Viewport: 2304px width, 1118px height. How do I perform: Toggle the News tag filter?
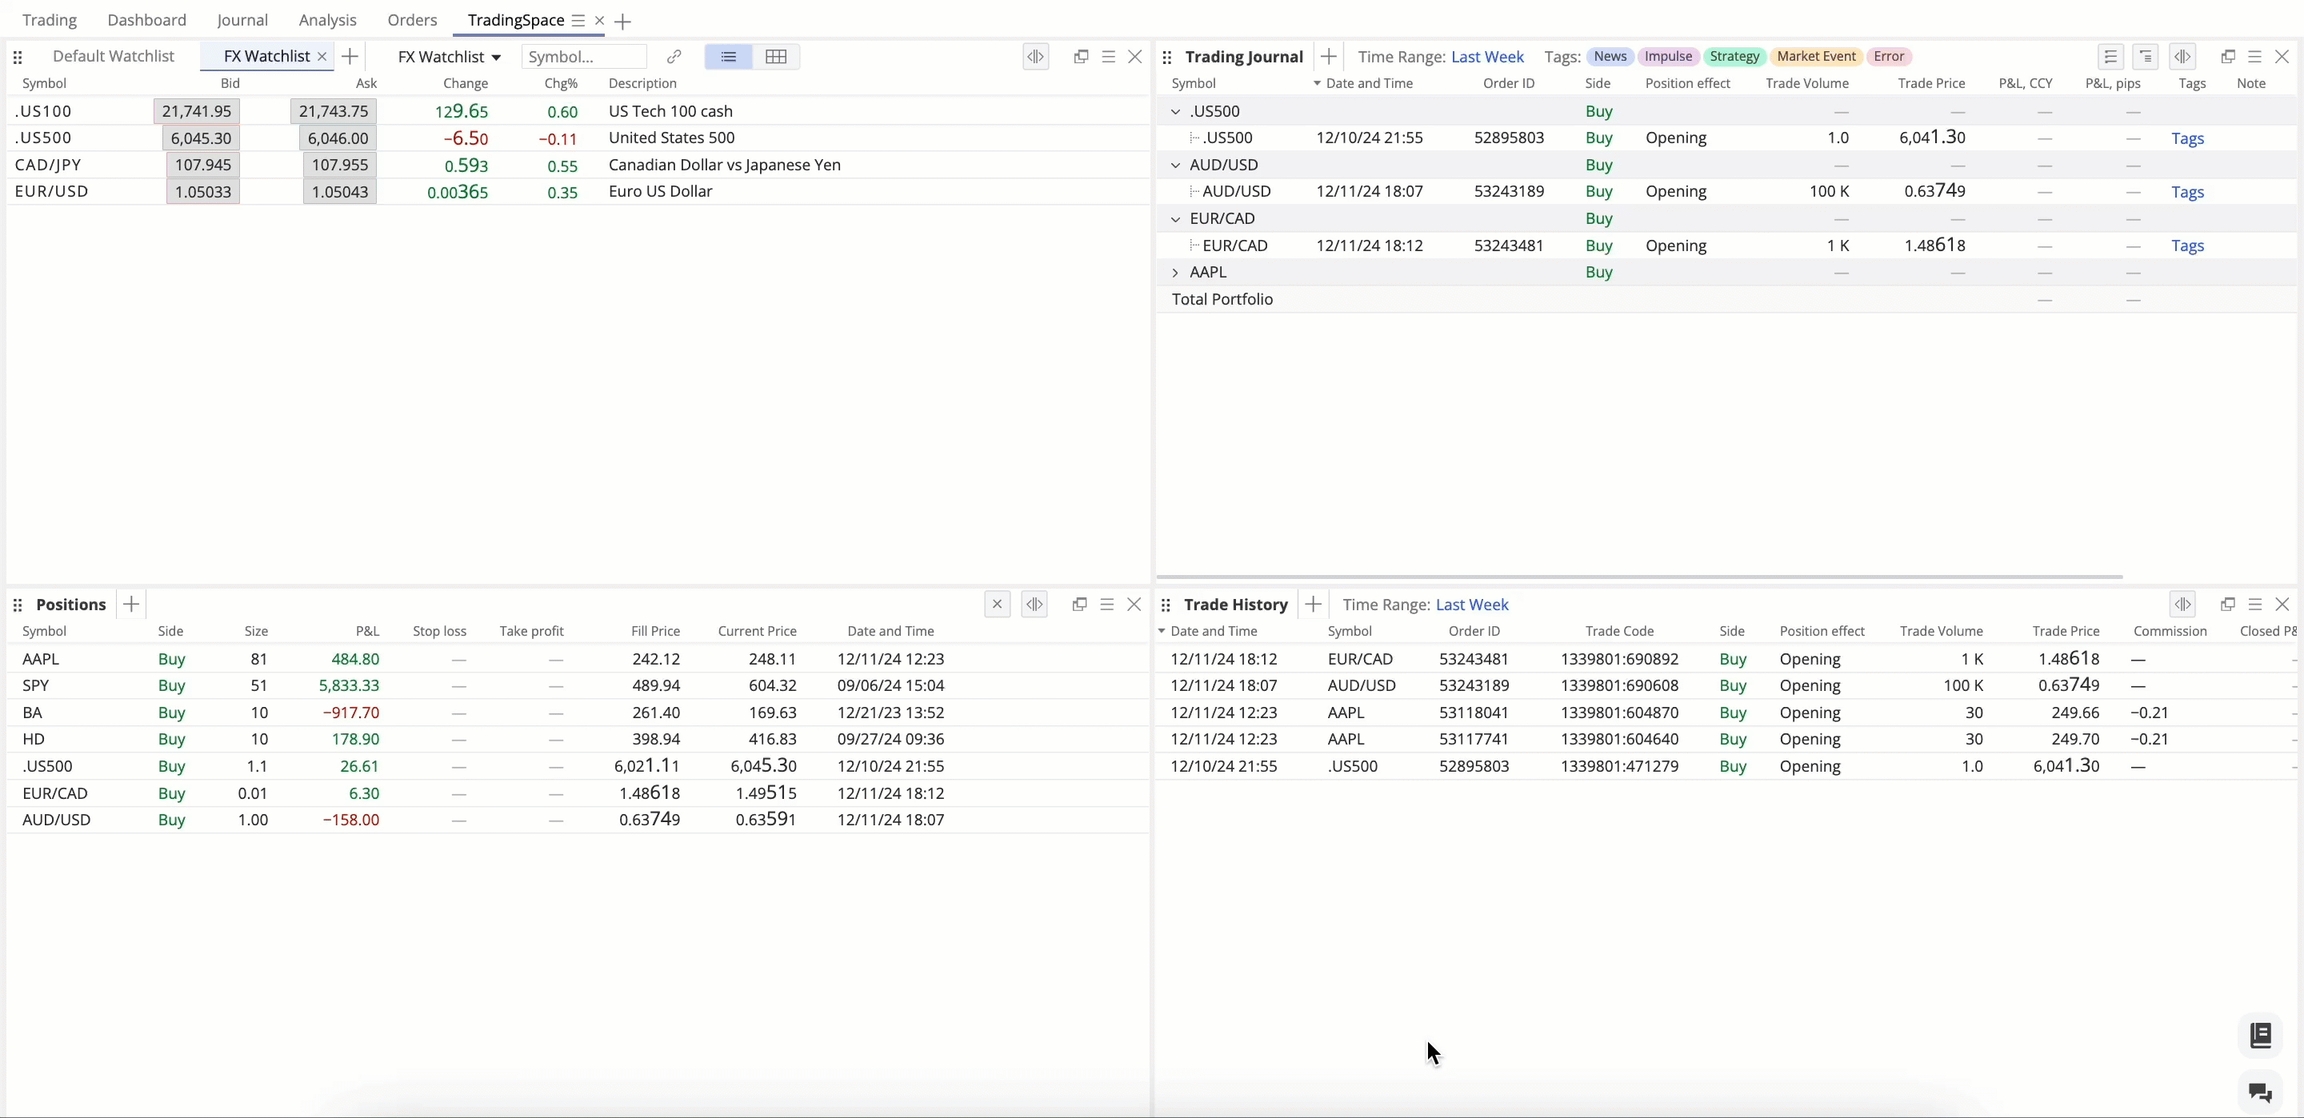[1610, 57]
